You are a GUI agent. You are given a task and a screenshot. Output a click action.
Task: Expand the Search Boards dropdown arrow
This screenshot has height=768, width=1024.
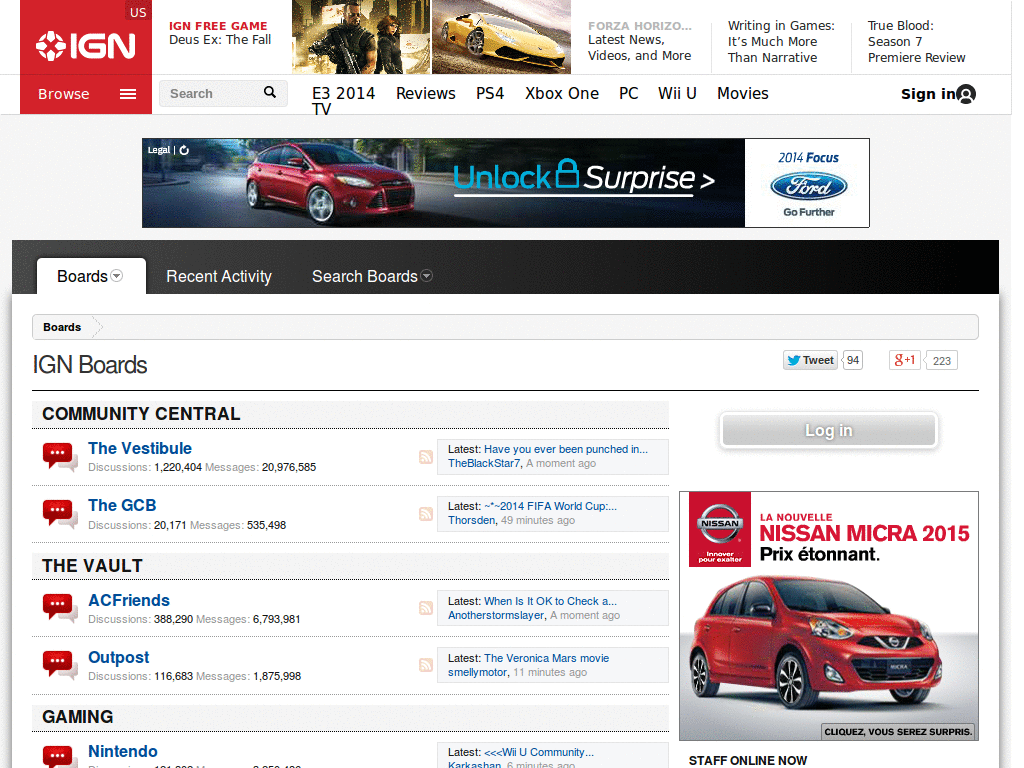427,276
